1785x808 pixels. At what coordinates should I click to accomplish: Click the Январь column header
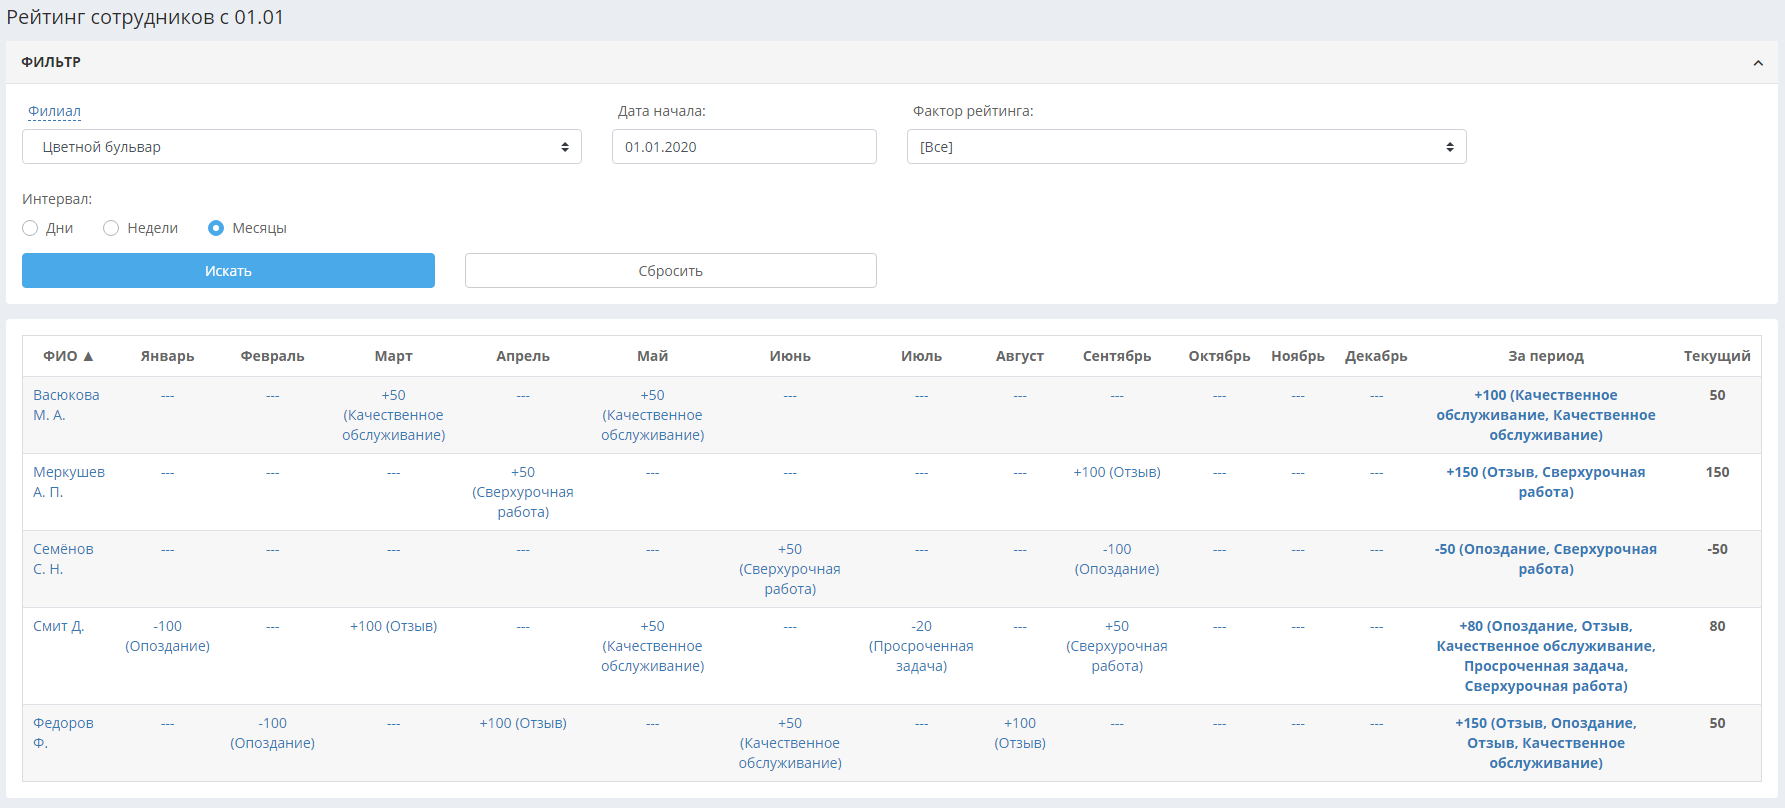coord(168,356)
